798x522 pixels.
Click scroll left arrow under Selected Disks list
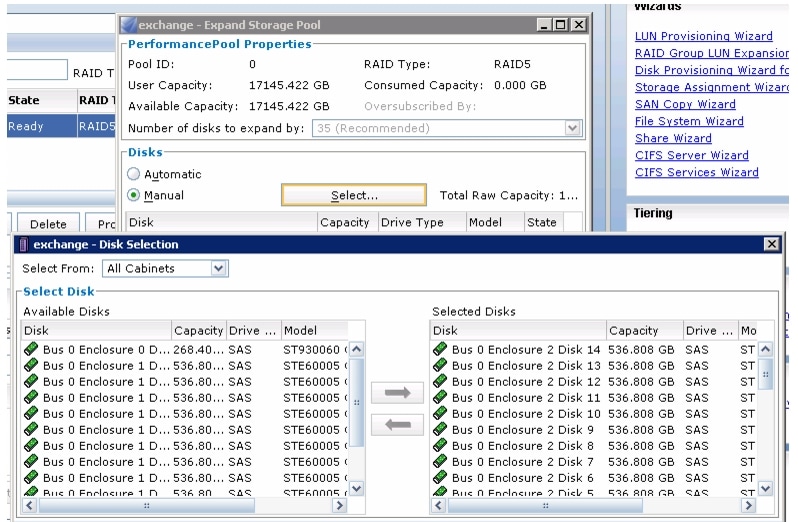click(439, 505)
